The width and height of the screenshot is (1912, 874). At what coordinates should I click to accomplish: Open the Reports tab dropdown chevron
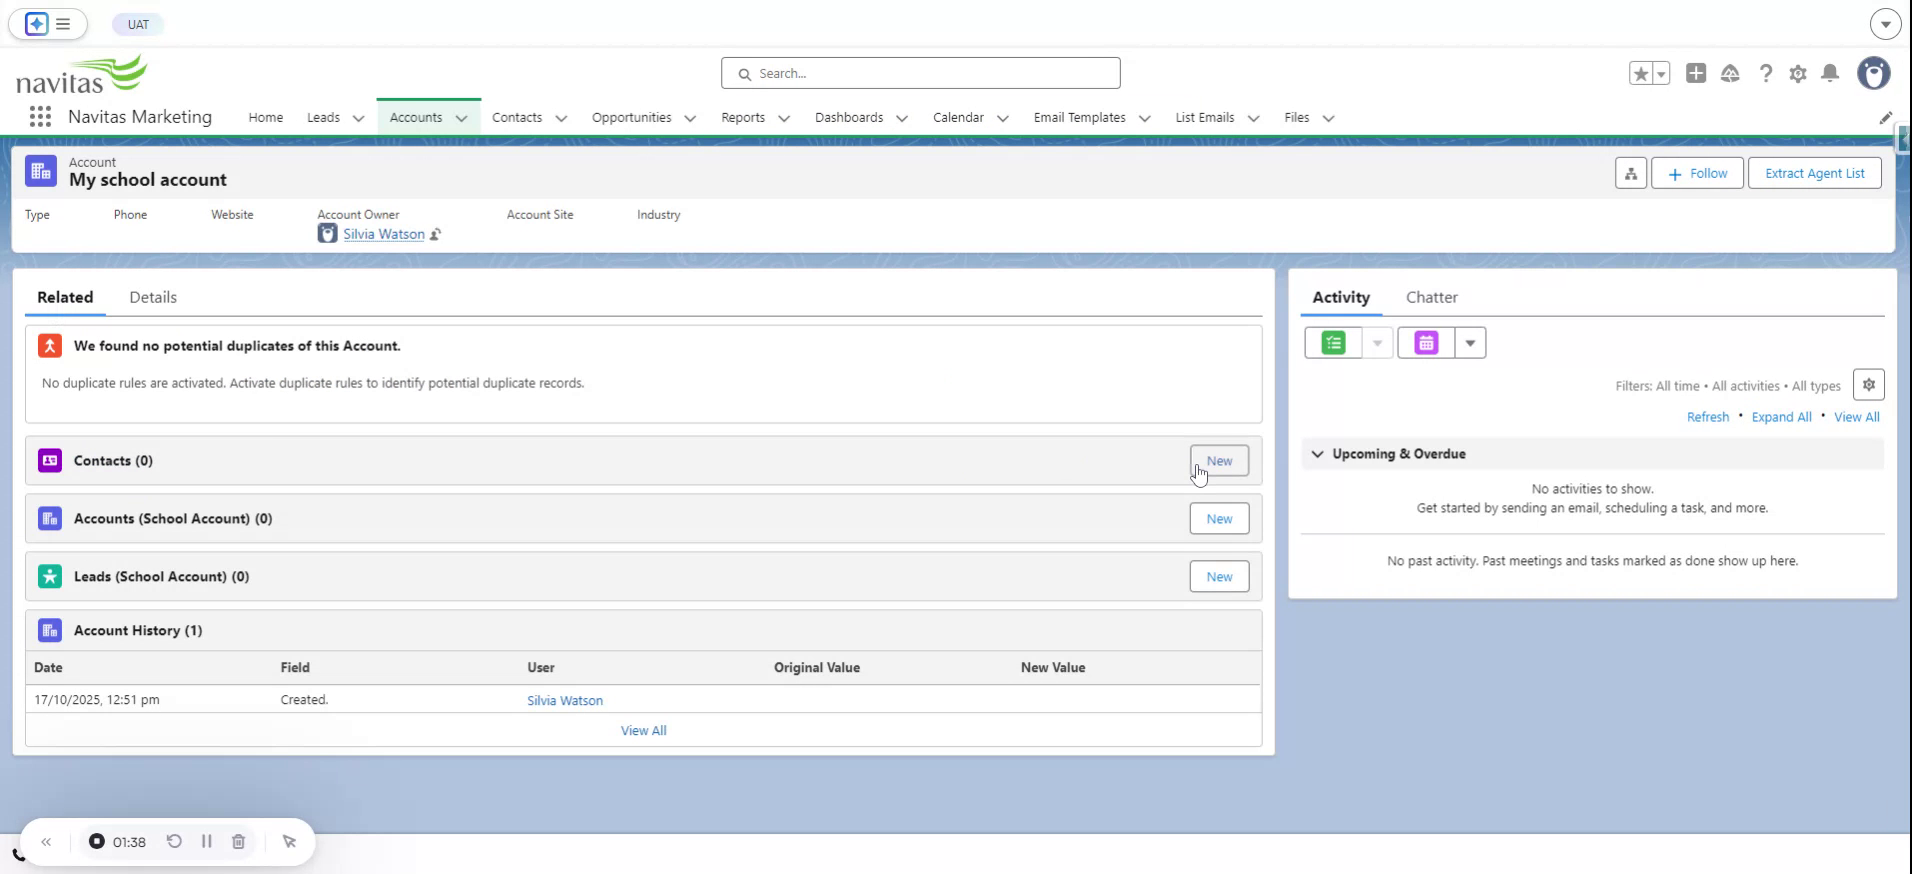(x=784, y=118)
